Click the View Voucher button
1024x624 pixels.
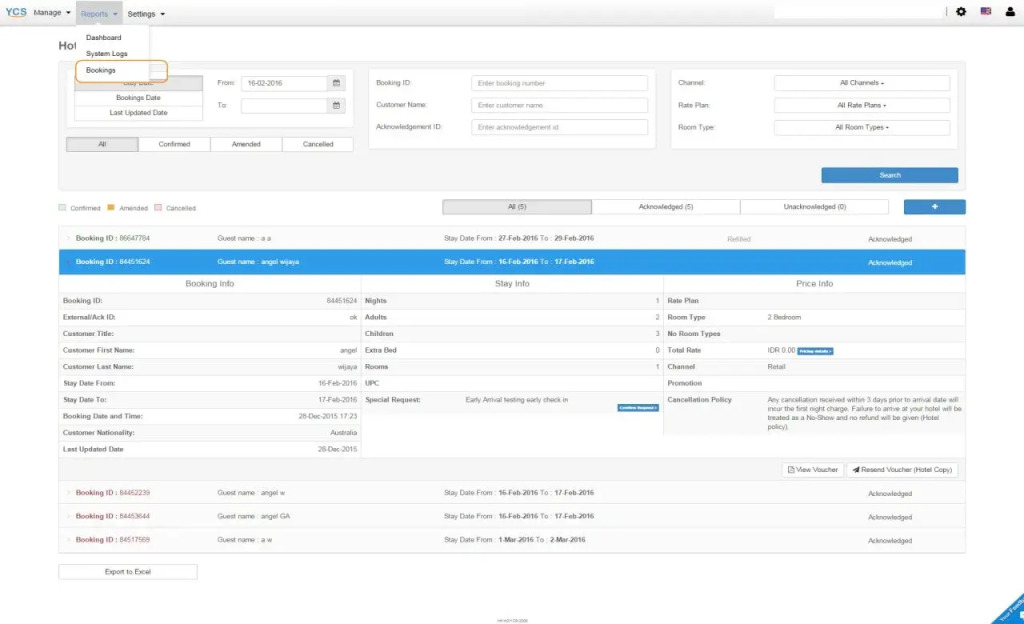[812, 469]
